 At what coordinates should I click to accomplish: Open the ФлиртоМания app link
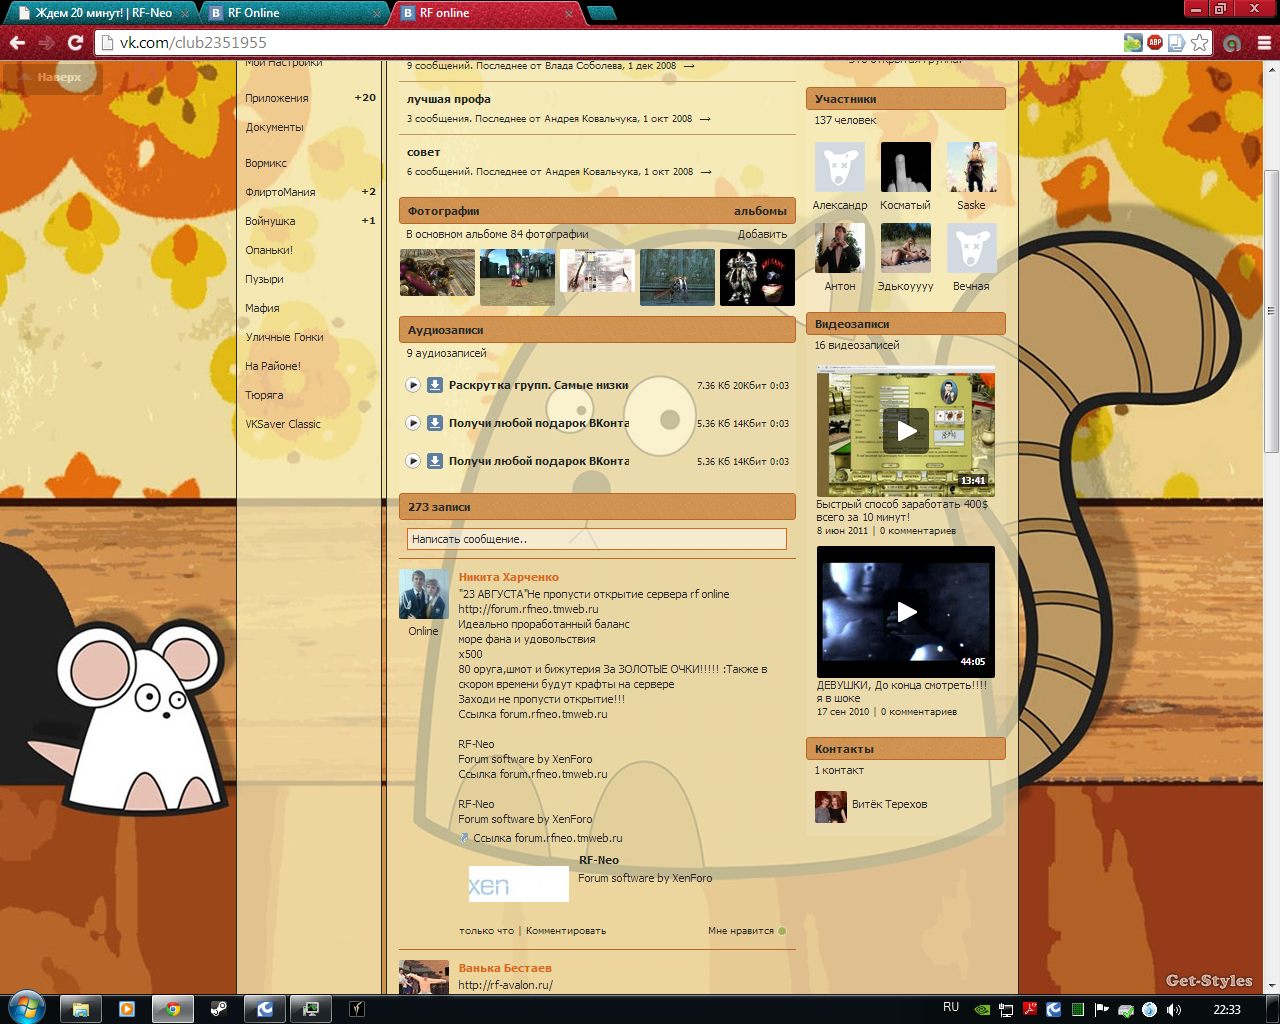click(x=280, y=192)
